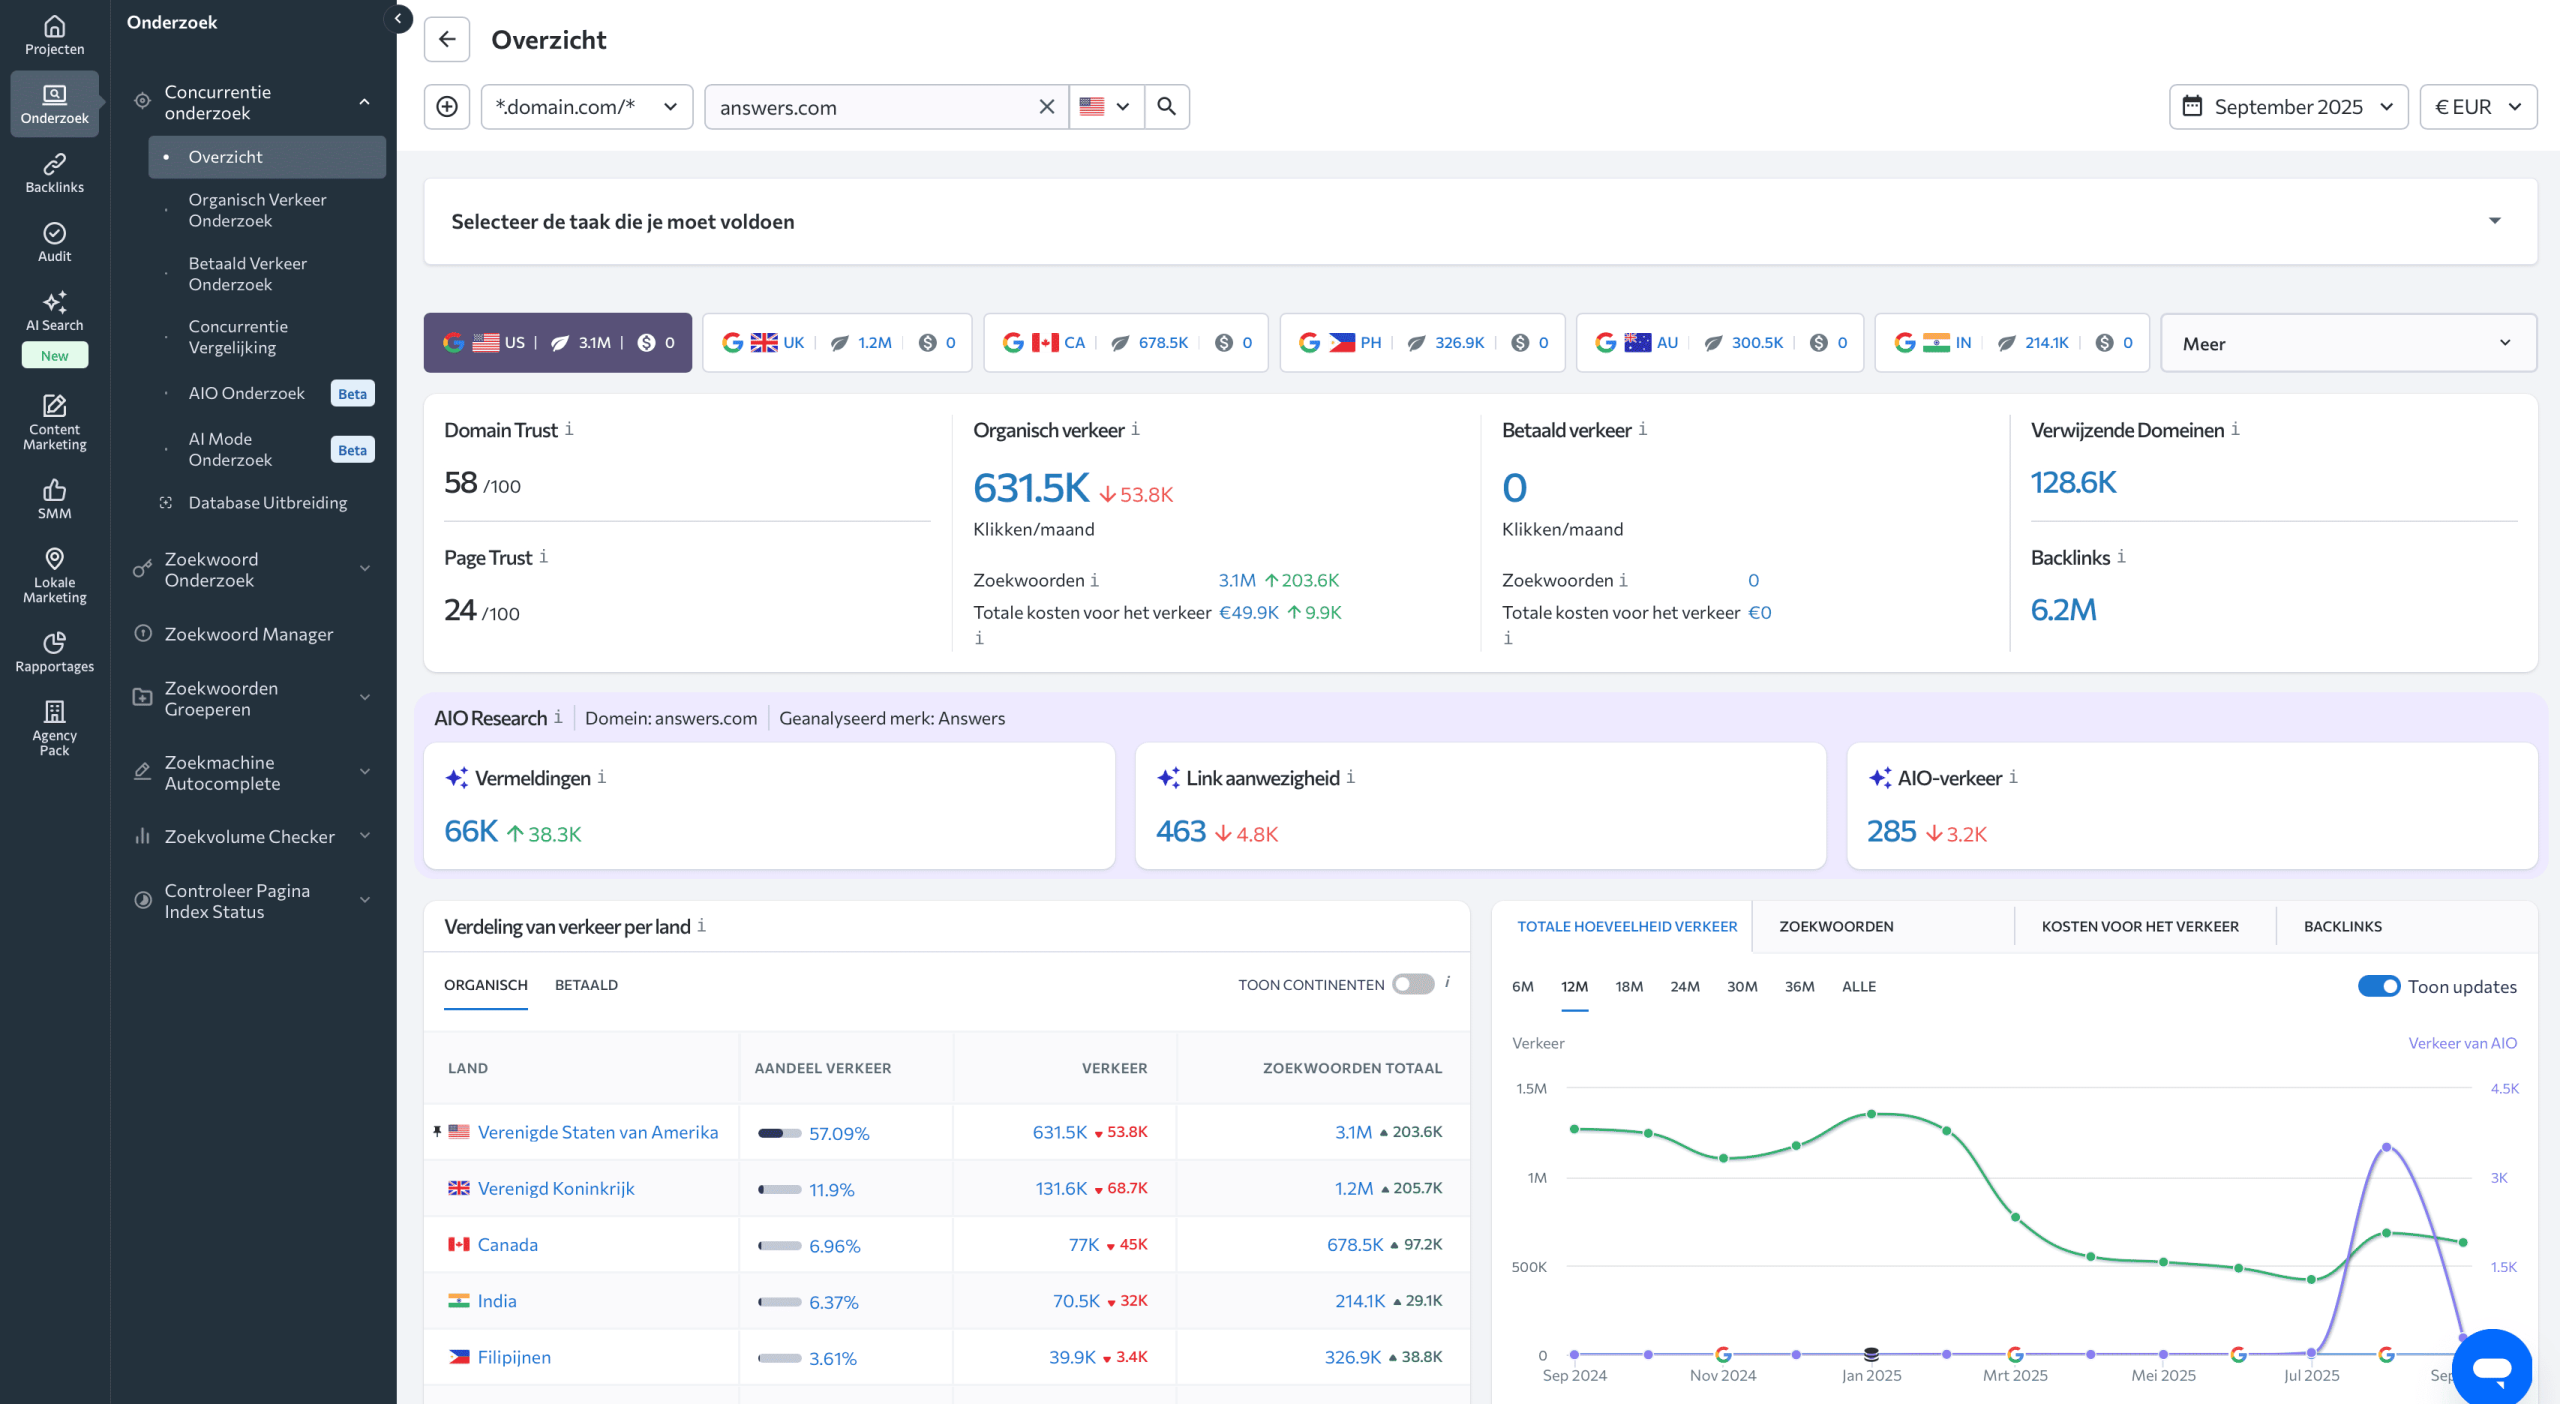Open the Verenigd Koninkrijk country link
Screen dimensions: 2560x1404
click(x=556, y=1188)
